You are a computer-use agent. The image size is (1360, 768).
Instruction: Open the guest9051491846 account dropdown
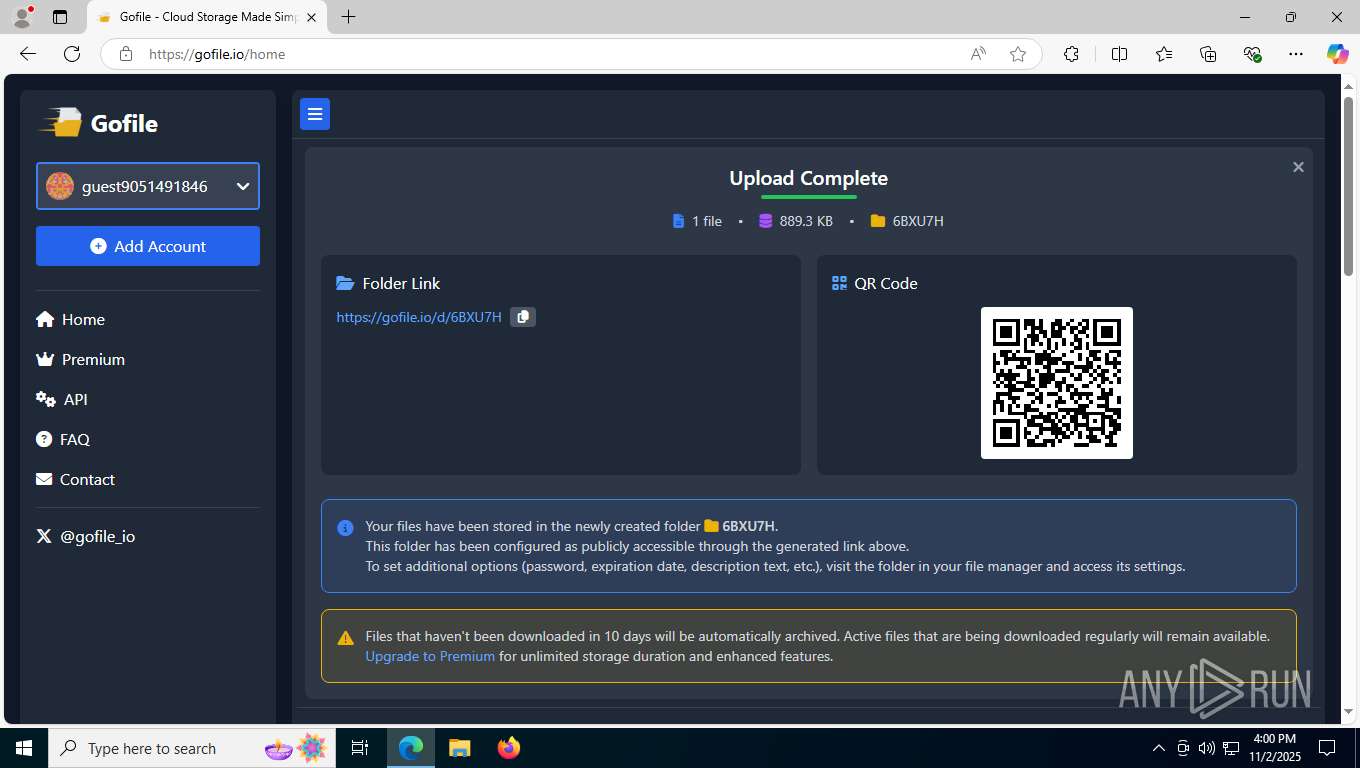[148, 186]
